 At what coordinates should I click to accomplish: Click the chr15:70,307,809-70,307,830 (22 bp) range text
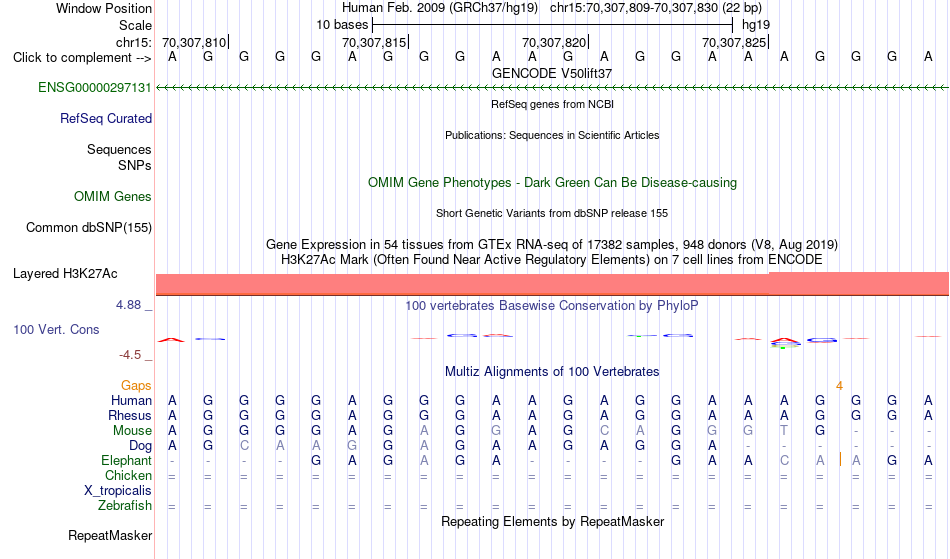point(656,8)
